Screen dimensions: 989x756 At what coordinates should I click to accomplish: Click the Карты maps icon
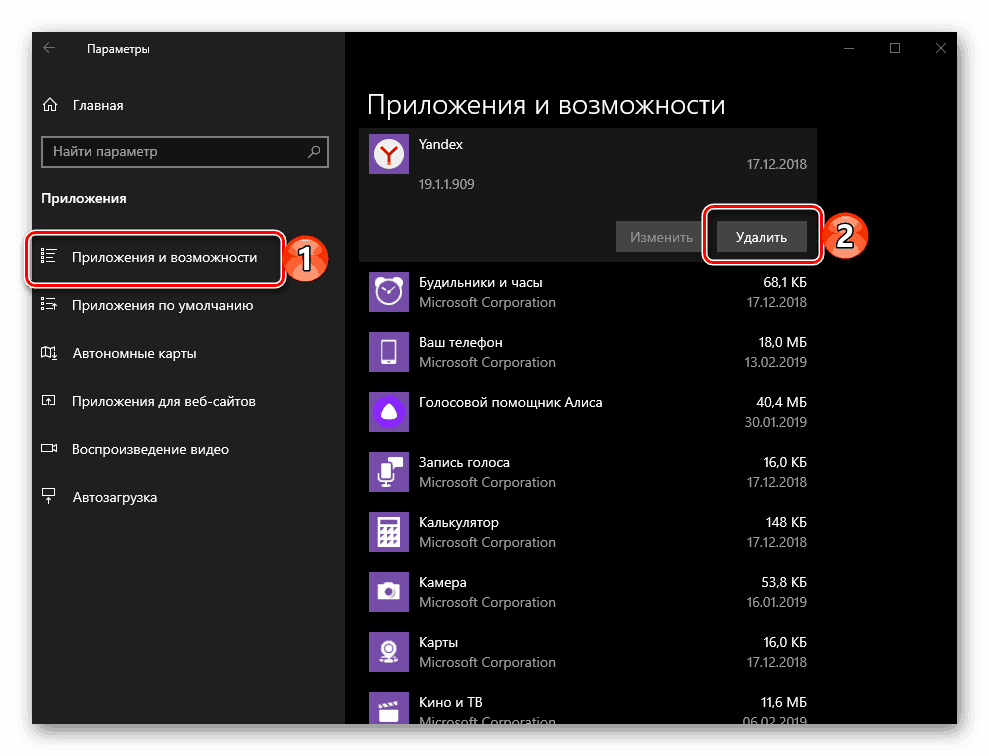point(389,652)
